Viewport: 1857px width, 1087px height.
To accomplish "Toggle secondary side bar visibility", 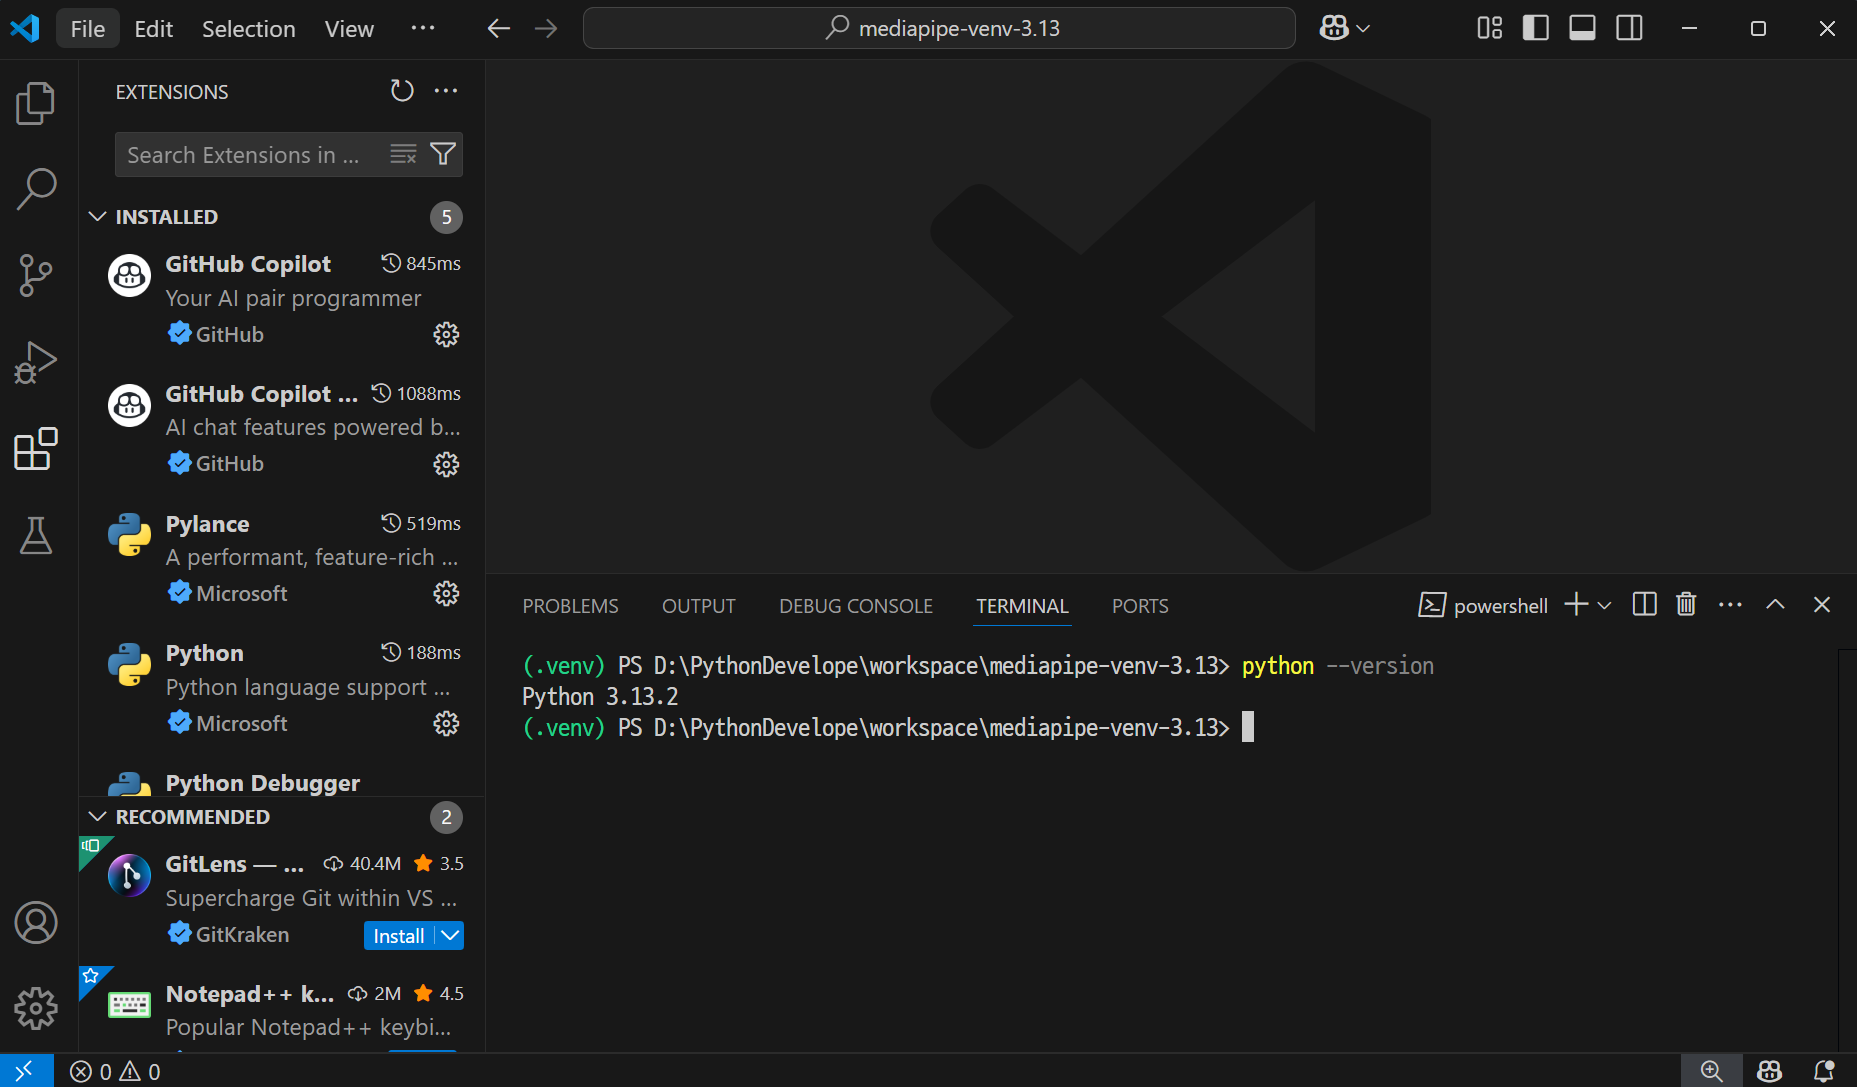I will (x=1629, y=28).
